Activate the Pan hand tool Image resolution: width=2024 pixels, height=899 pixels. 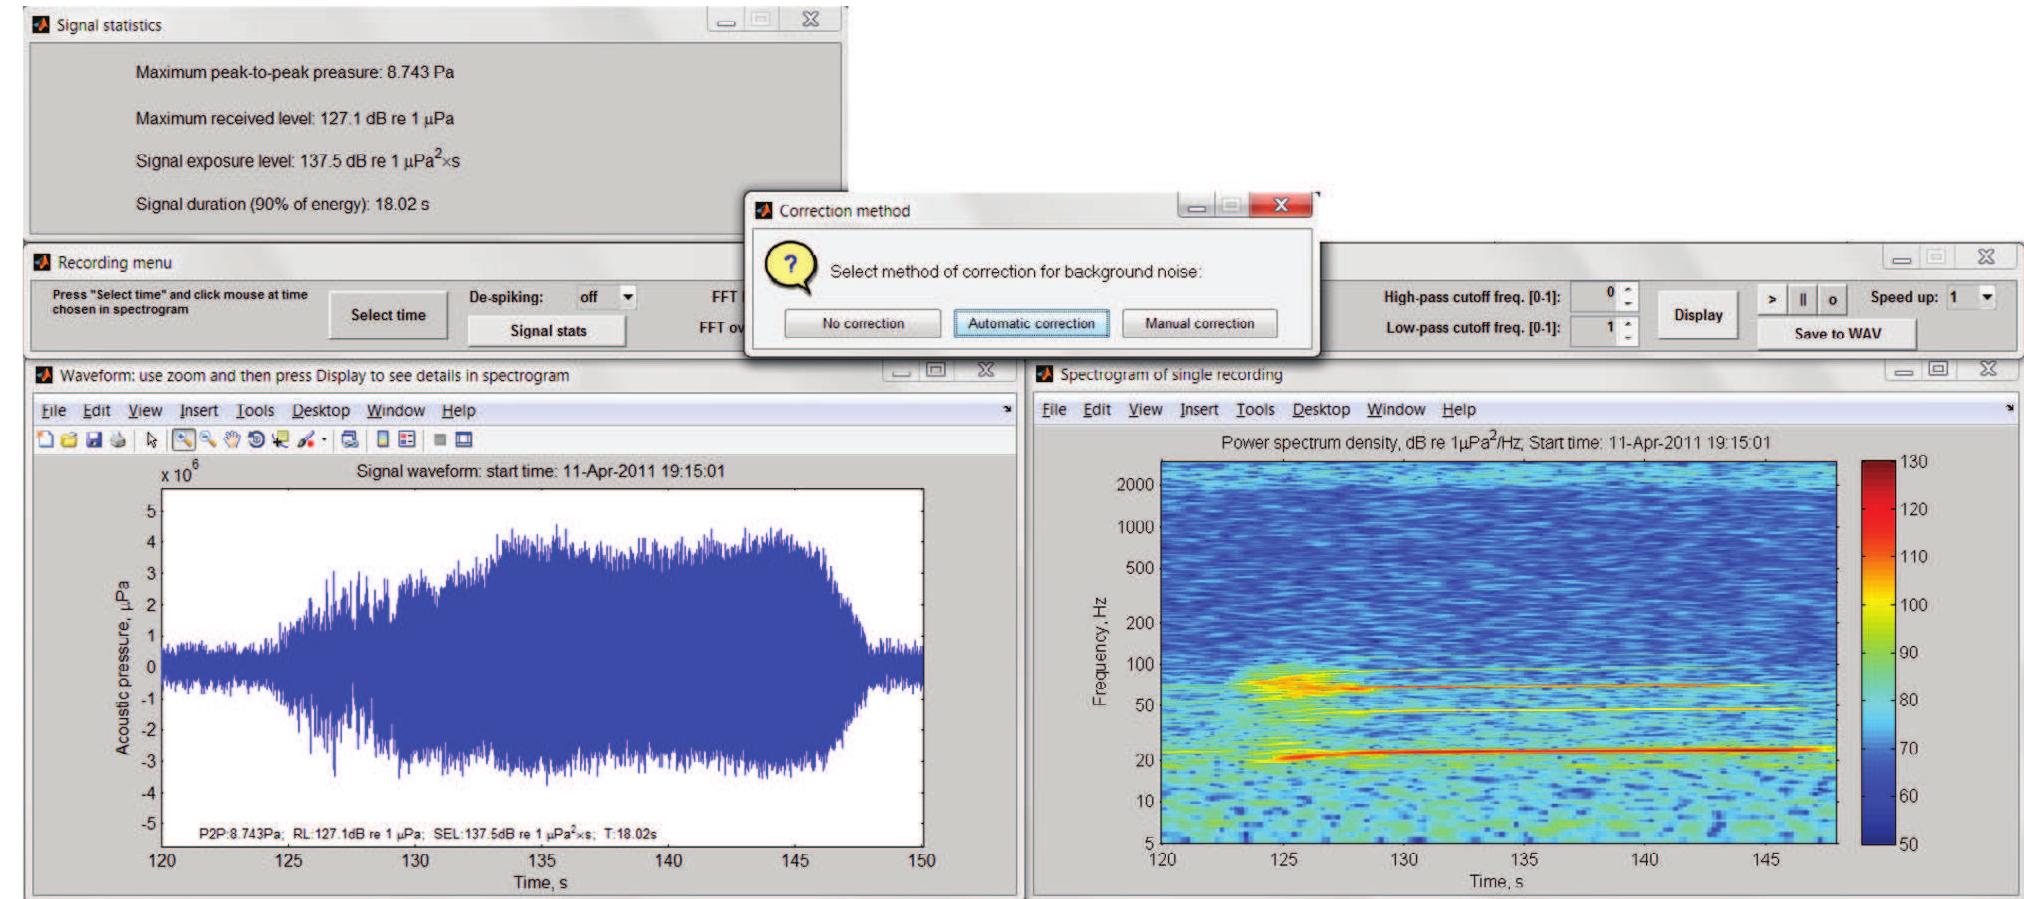tap(232, 440)
